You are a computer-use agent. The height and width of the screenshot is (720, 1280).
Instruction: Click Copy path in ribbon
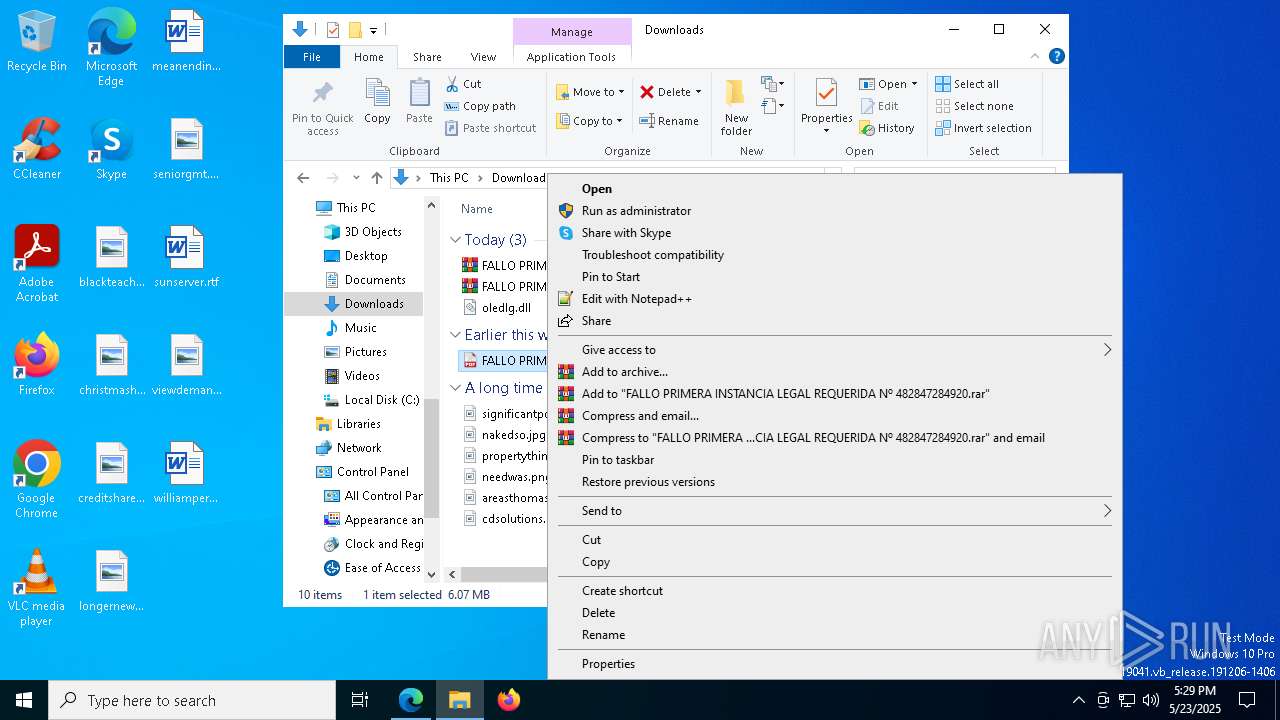[480, 106]
